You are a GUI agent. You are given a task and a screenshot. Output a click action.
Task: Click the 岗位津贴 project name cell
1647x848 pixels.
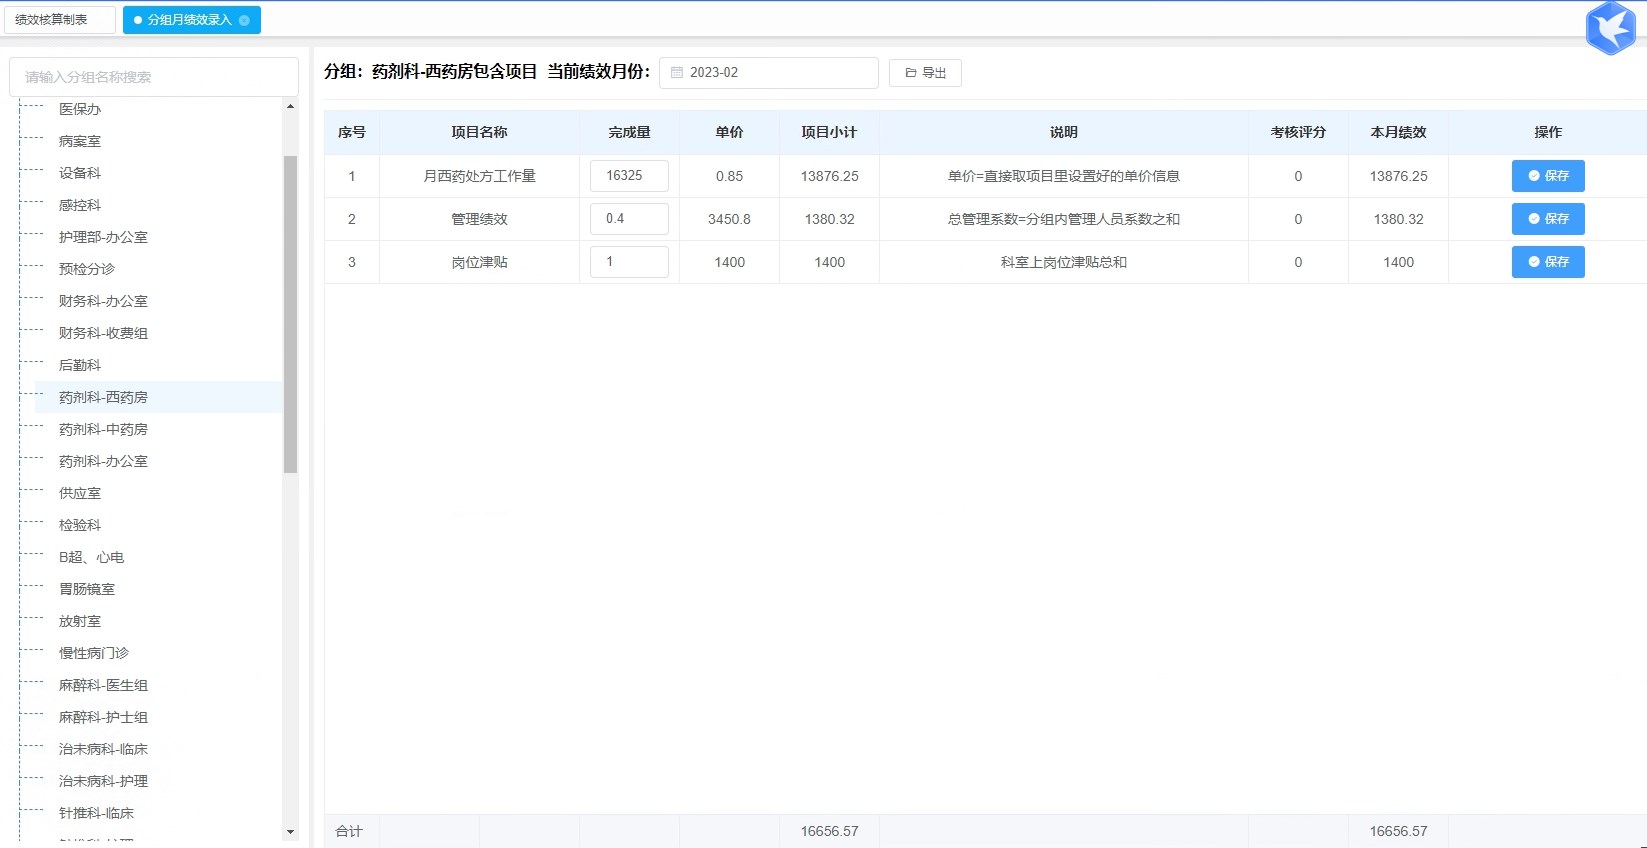point(479,262)
